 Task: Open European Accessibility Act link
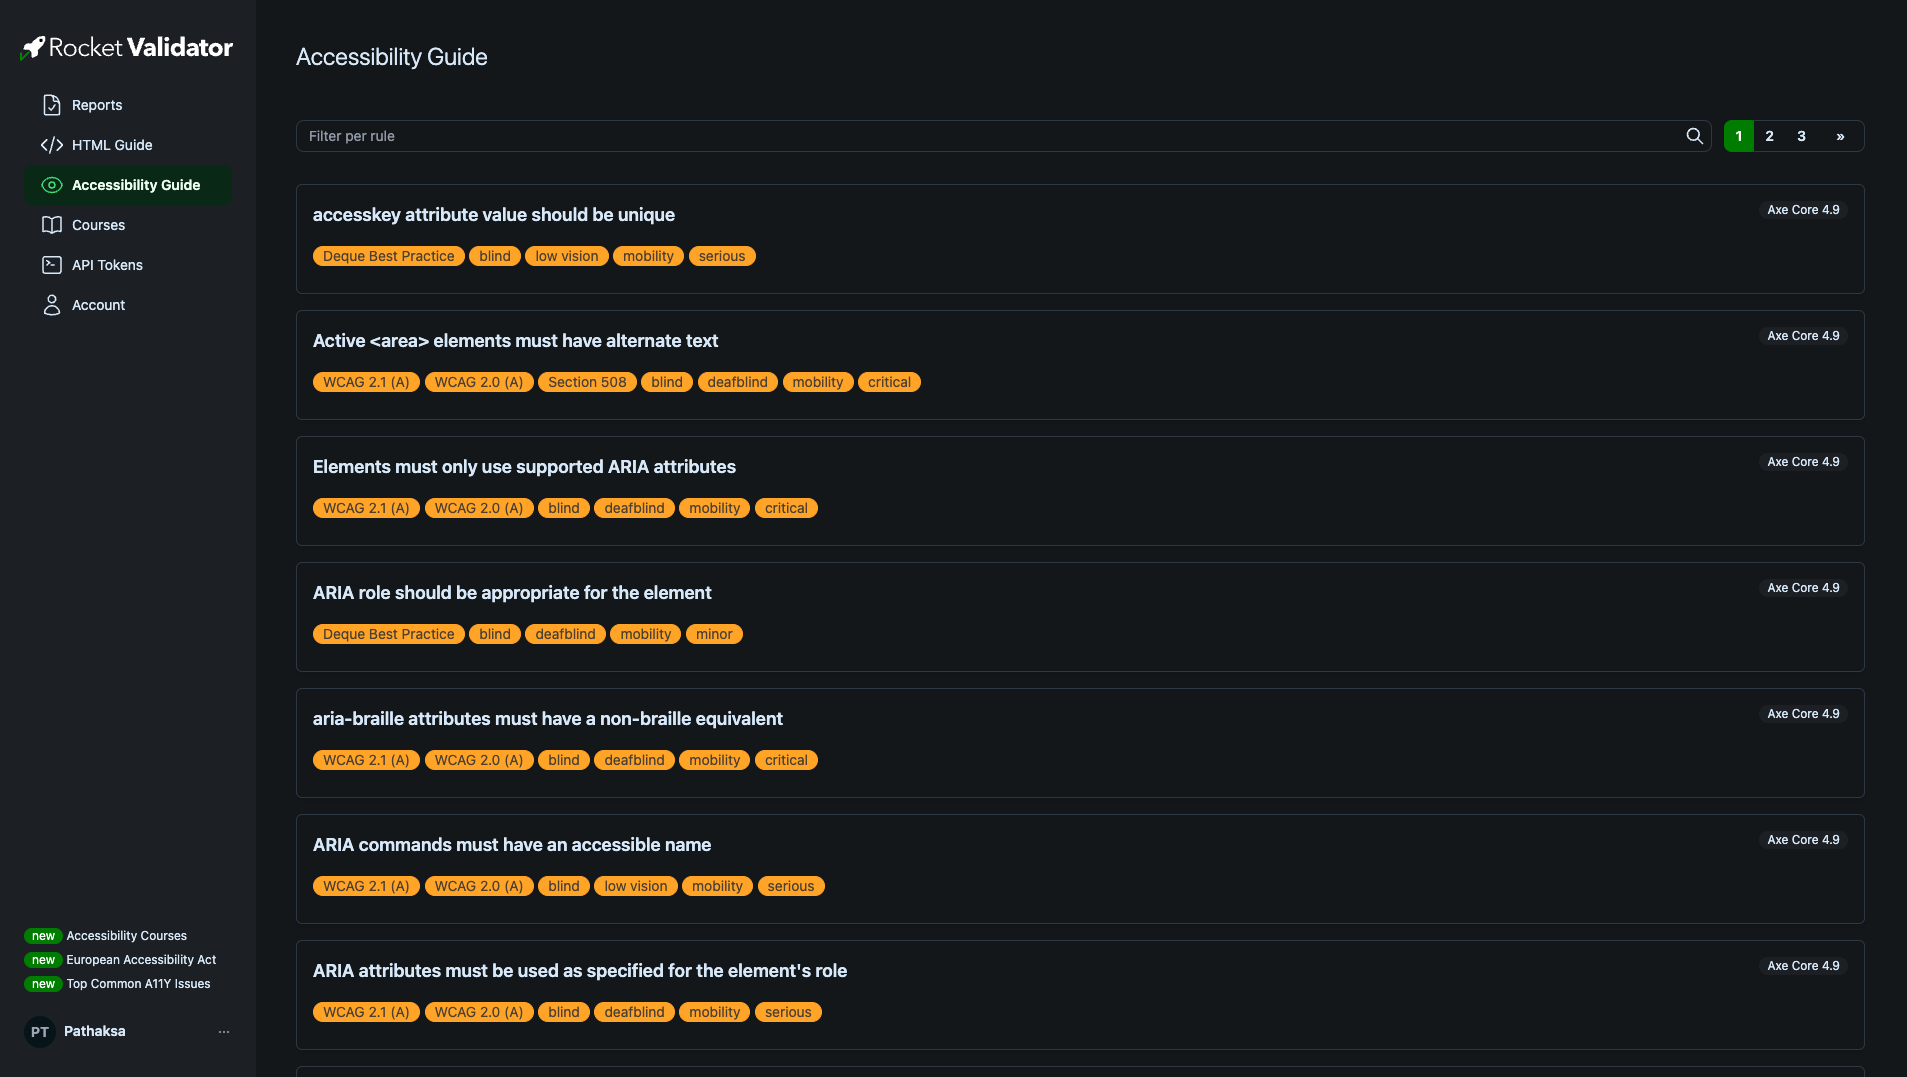(141, 960)
